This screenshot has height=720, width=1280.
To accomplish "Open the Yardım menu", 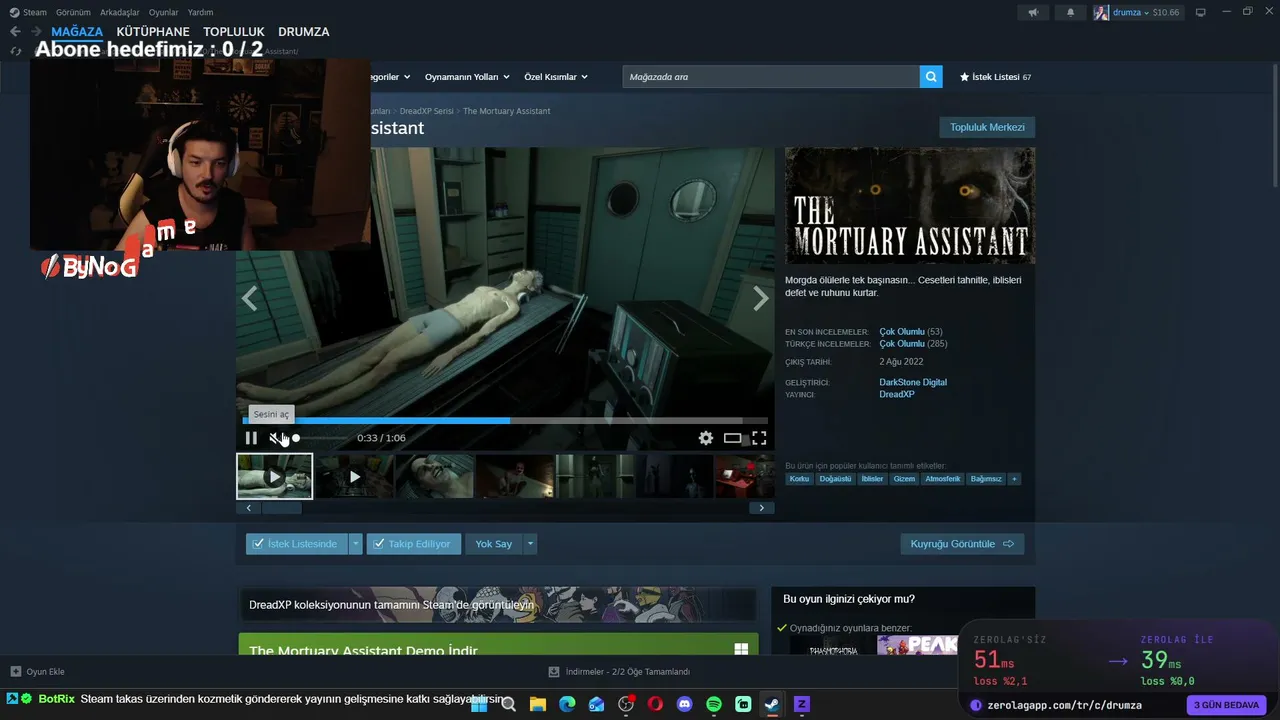I will coord(200,12).
